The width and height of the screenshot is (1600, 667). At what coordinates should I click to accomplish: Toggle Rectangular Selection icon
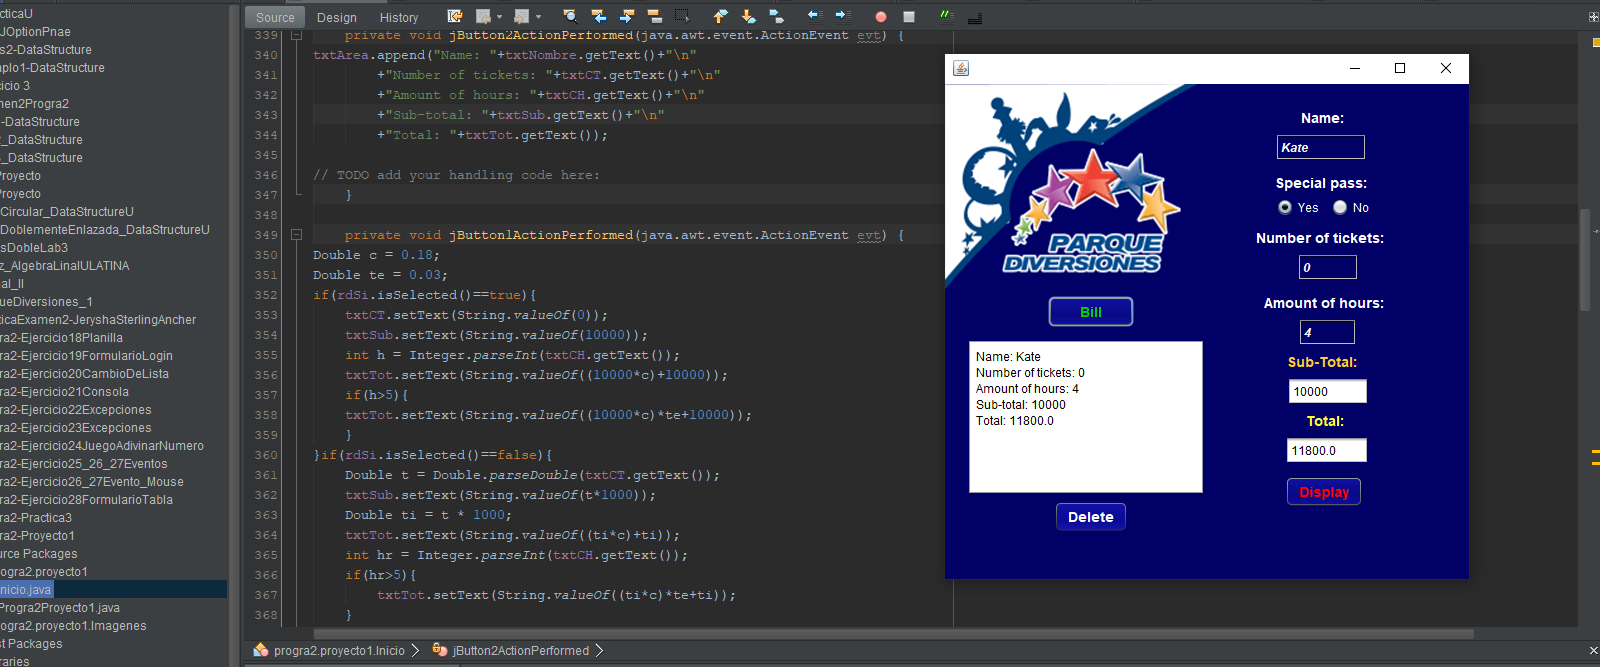pyautogui.click(x=682, y=16)
